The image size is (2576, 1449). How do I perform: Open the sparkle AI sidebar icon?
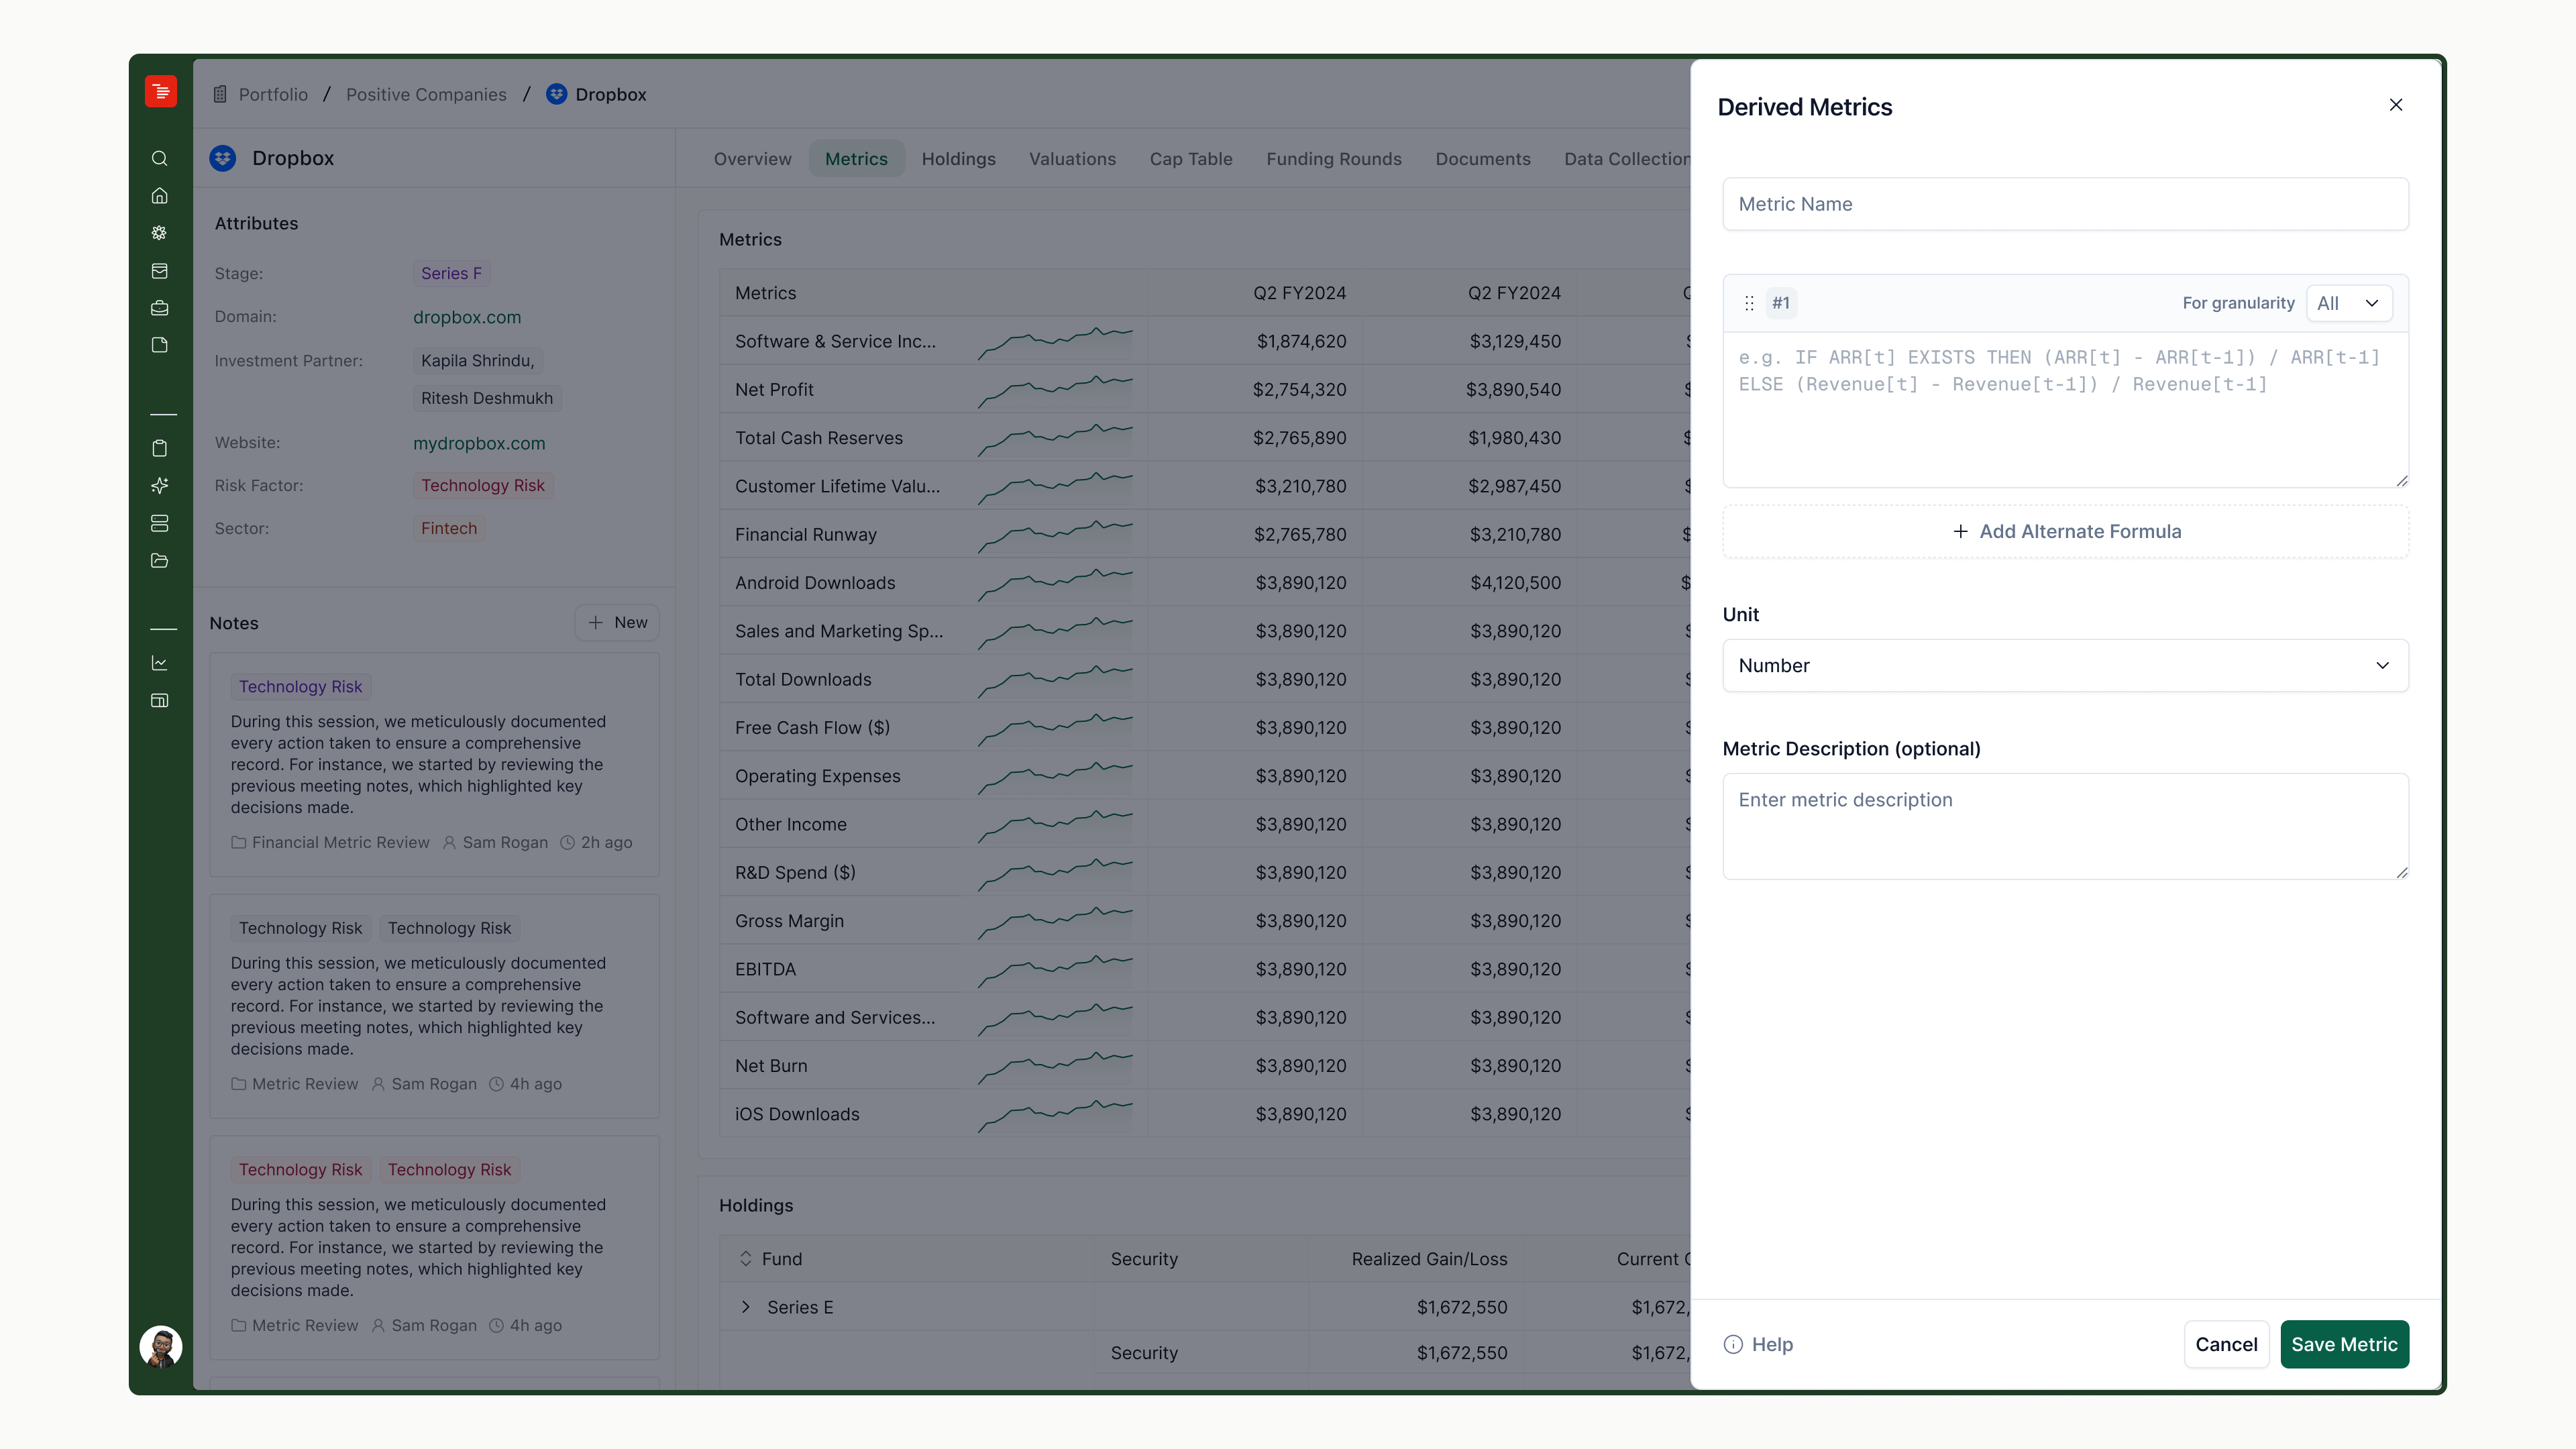[159, 486]
